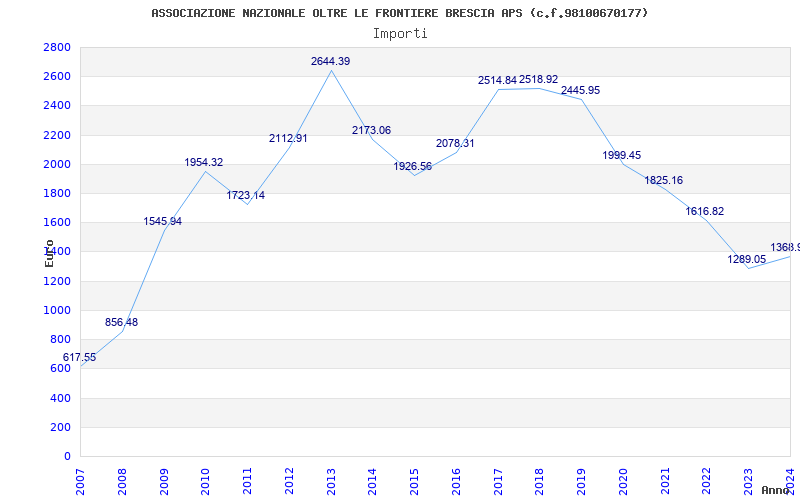Select the 2112.91 data label
This screenshot has height=500, width=800.
tap(288, 138)
